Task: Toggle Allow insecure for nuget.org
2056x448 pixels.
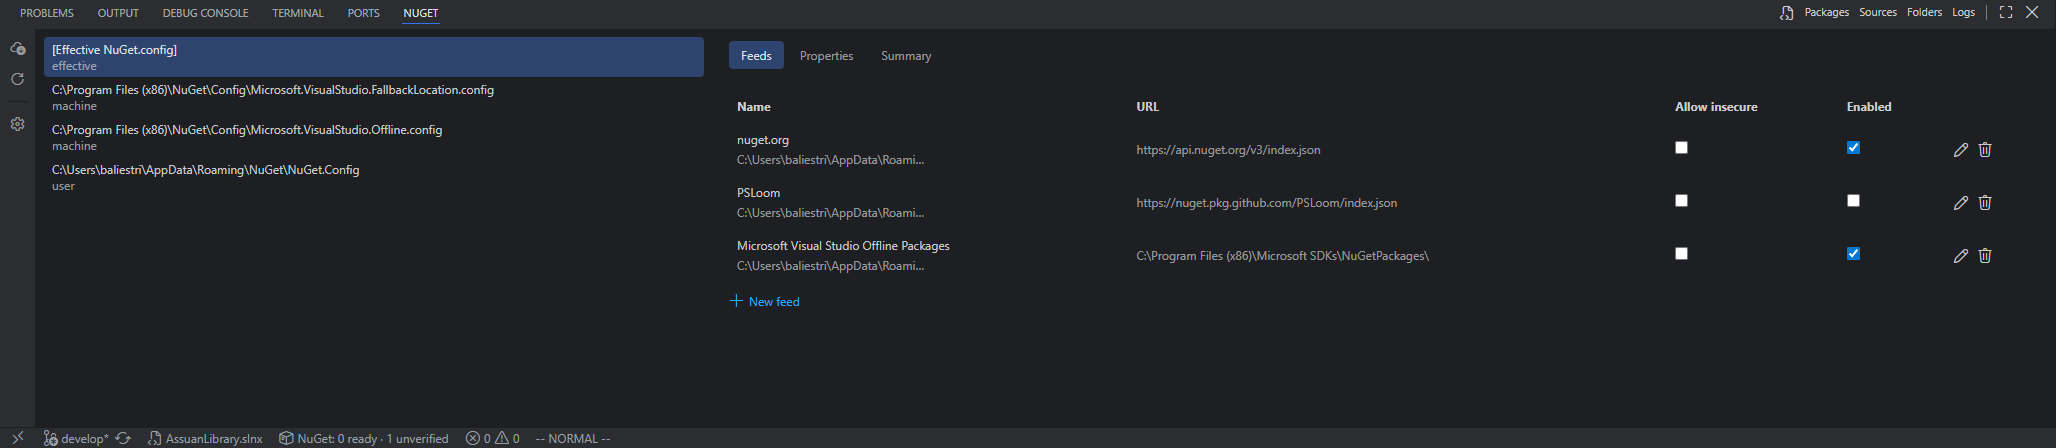Action: [1681, 148]
